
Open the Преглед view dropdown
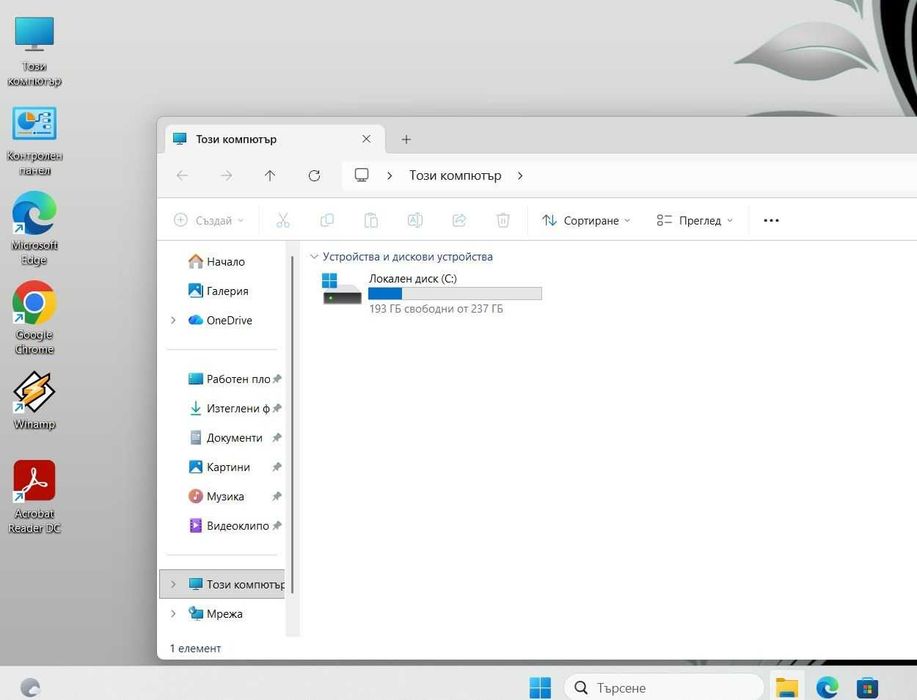695,220
